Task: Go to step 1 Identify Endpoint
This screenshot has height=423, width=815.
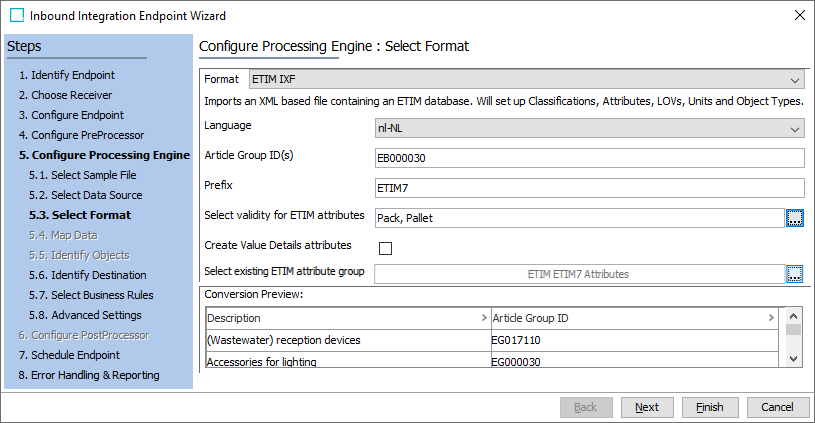Action: point(66,75)
